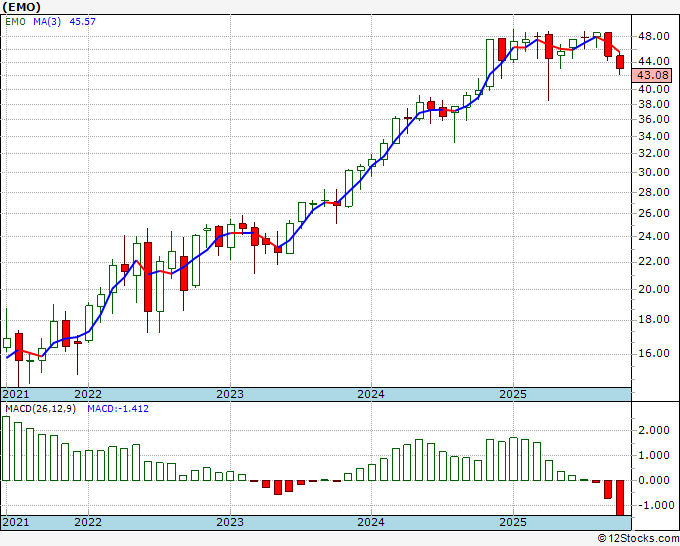Click the latest red candlestick near 43
Screen dimensions: 680x546
(620, 62)
